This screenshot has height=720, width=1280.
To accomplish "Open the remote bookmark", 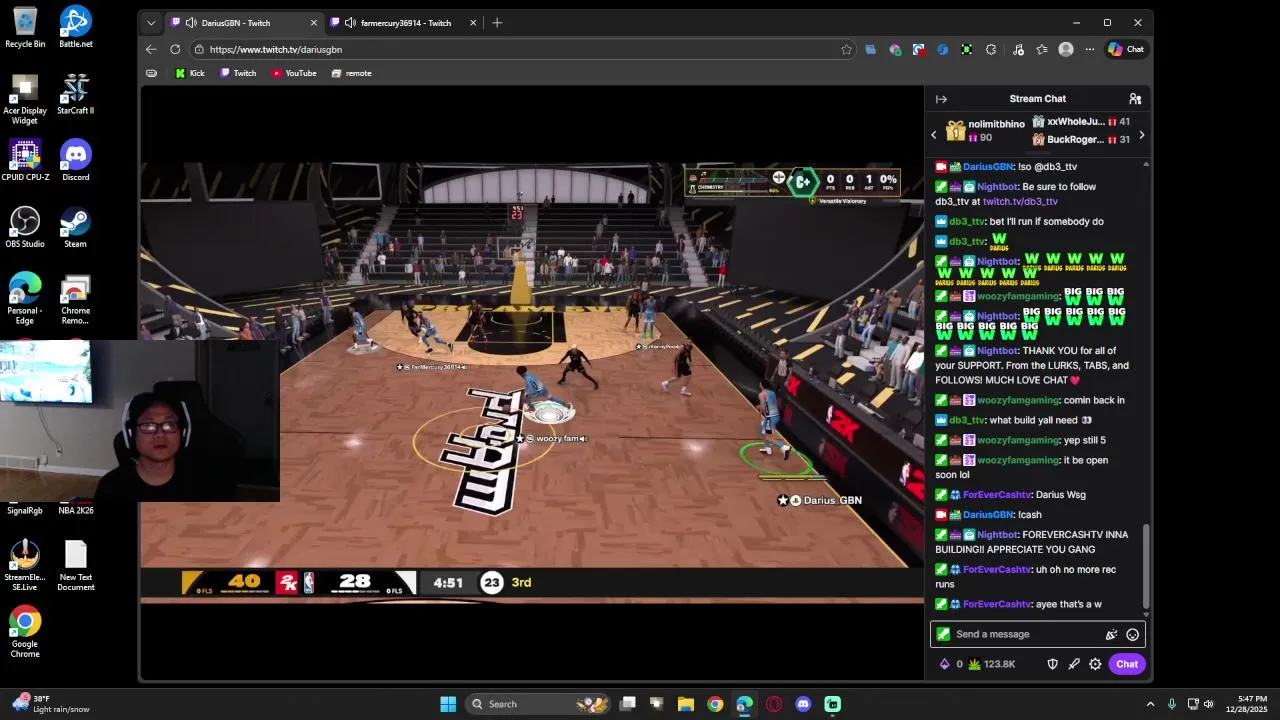I will pos(352,73).
